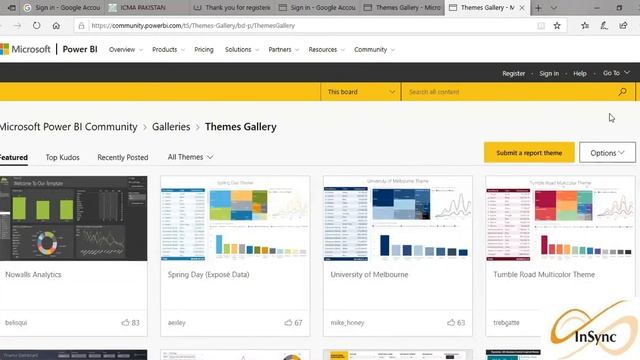Open the Tumble Road Multicolor Theme thumbnail

tap(560, 218)
